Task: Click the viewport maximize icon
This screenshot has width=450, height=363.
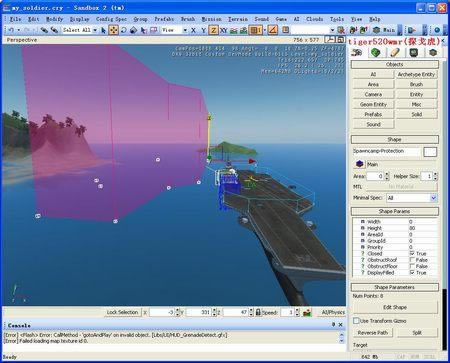Action: [x=340, y=40]
